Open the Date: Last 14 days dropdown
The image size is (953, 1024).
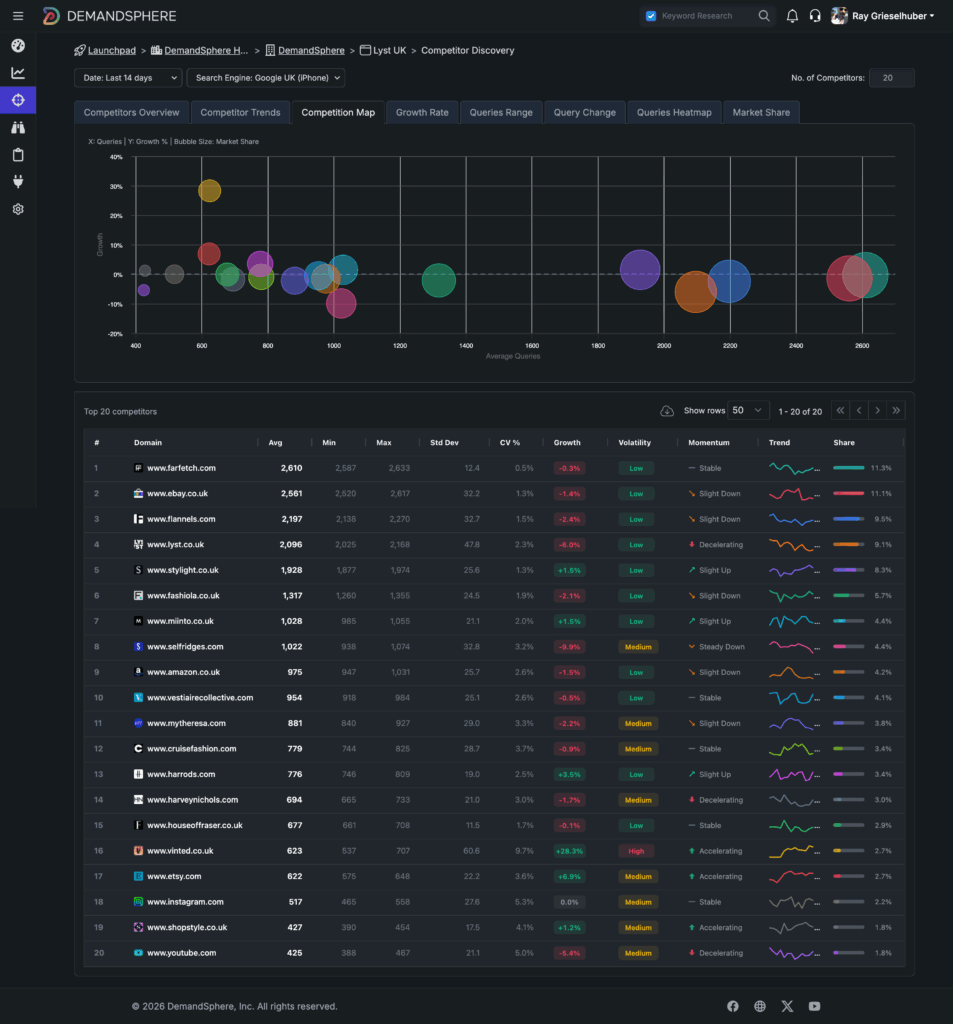128,78
